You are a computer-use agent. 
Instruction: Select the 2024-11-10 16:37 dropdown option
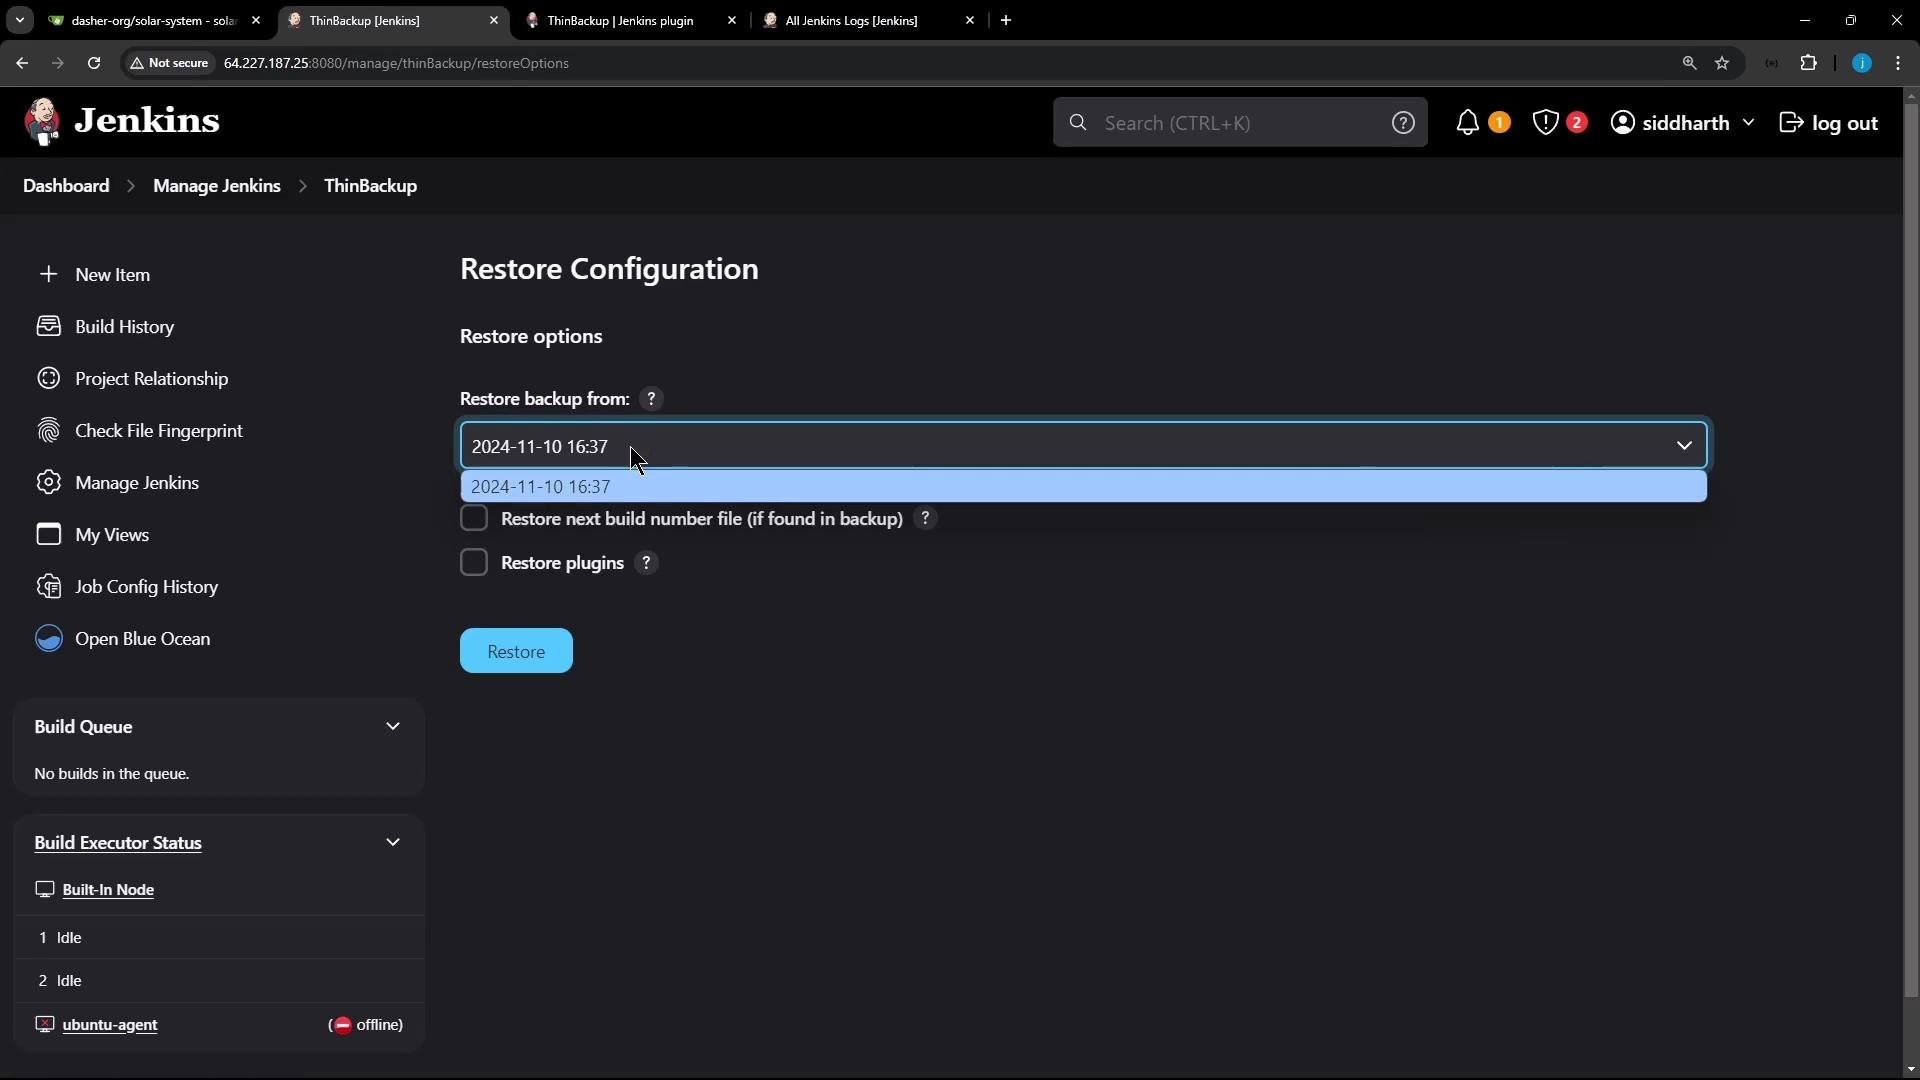pos(1084,486)
